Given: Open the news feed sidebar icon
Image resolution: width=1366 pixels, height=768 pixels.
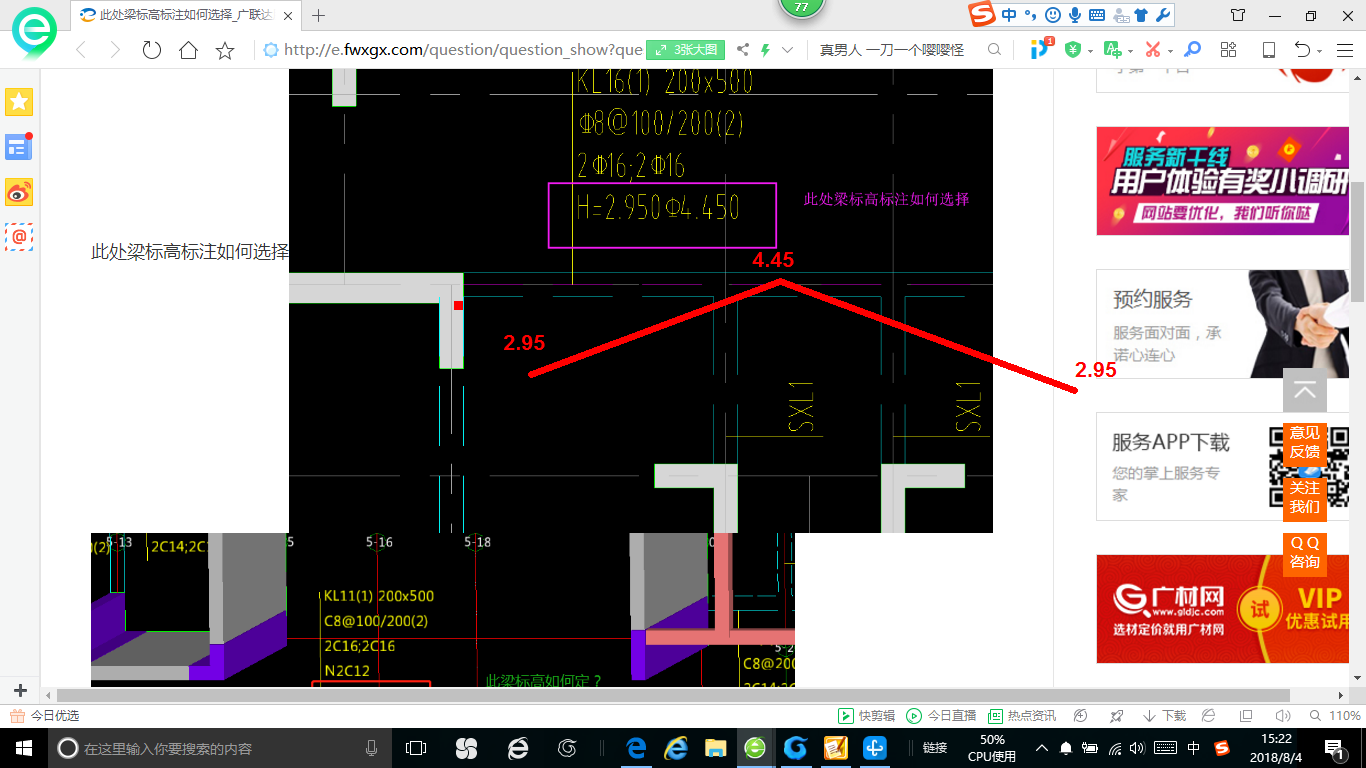Looking at the screenshot, I should point(19,147).
